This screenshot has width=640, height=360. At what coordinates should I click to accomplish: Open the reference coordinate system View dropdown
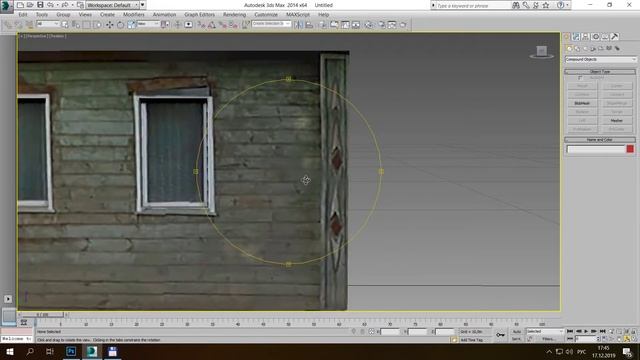147,24
